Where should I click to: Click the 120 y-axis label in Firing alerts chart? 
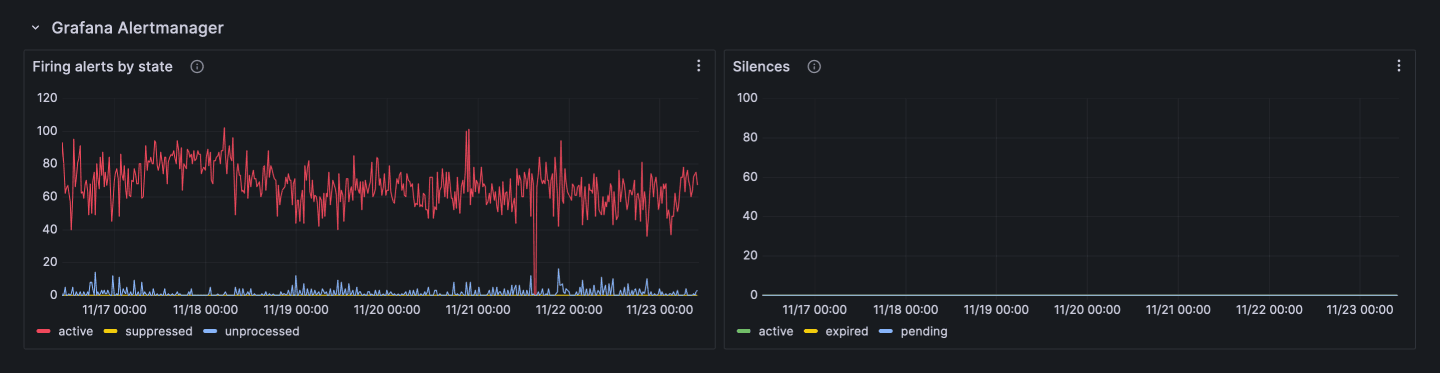pos(47,98)
